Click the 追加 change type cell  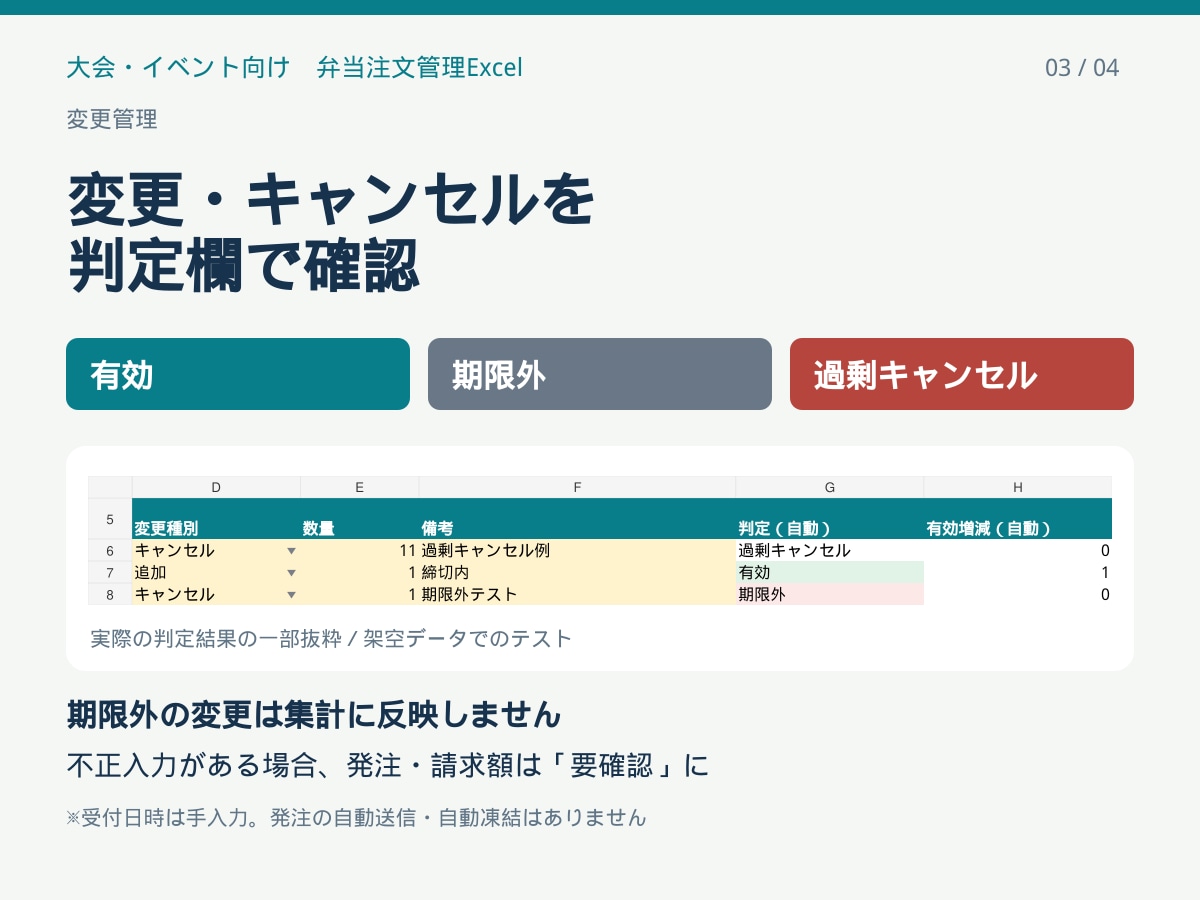(x=216, y=573)
